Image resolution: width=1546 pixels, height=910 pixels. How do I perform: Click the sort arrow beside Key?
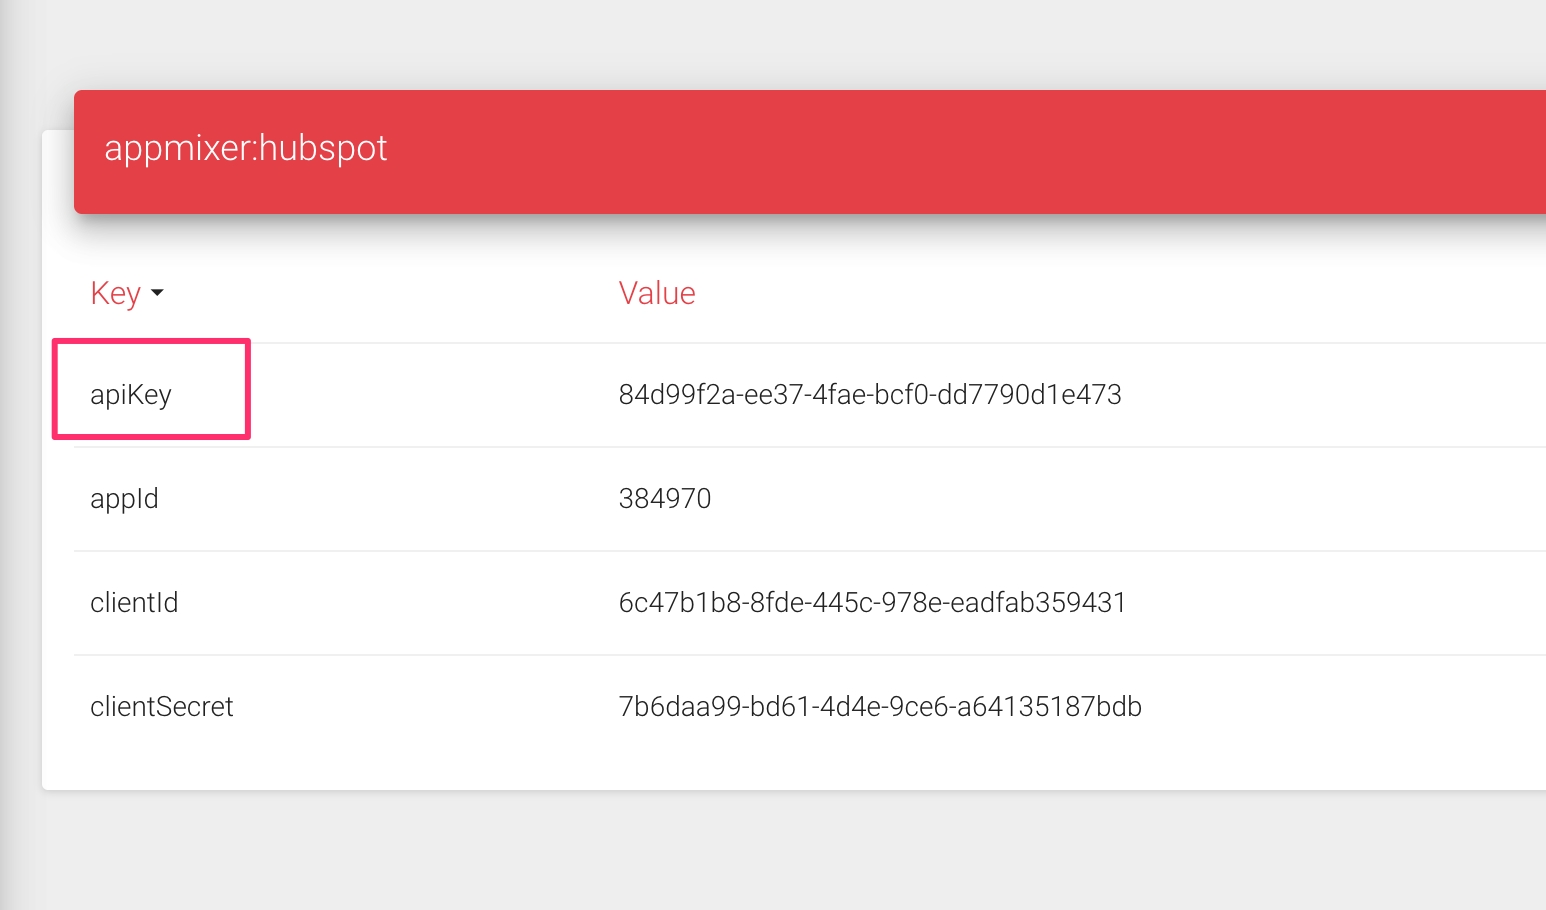click(x=157, y=294)
